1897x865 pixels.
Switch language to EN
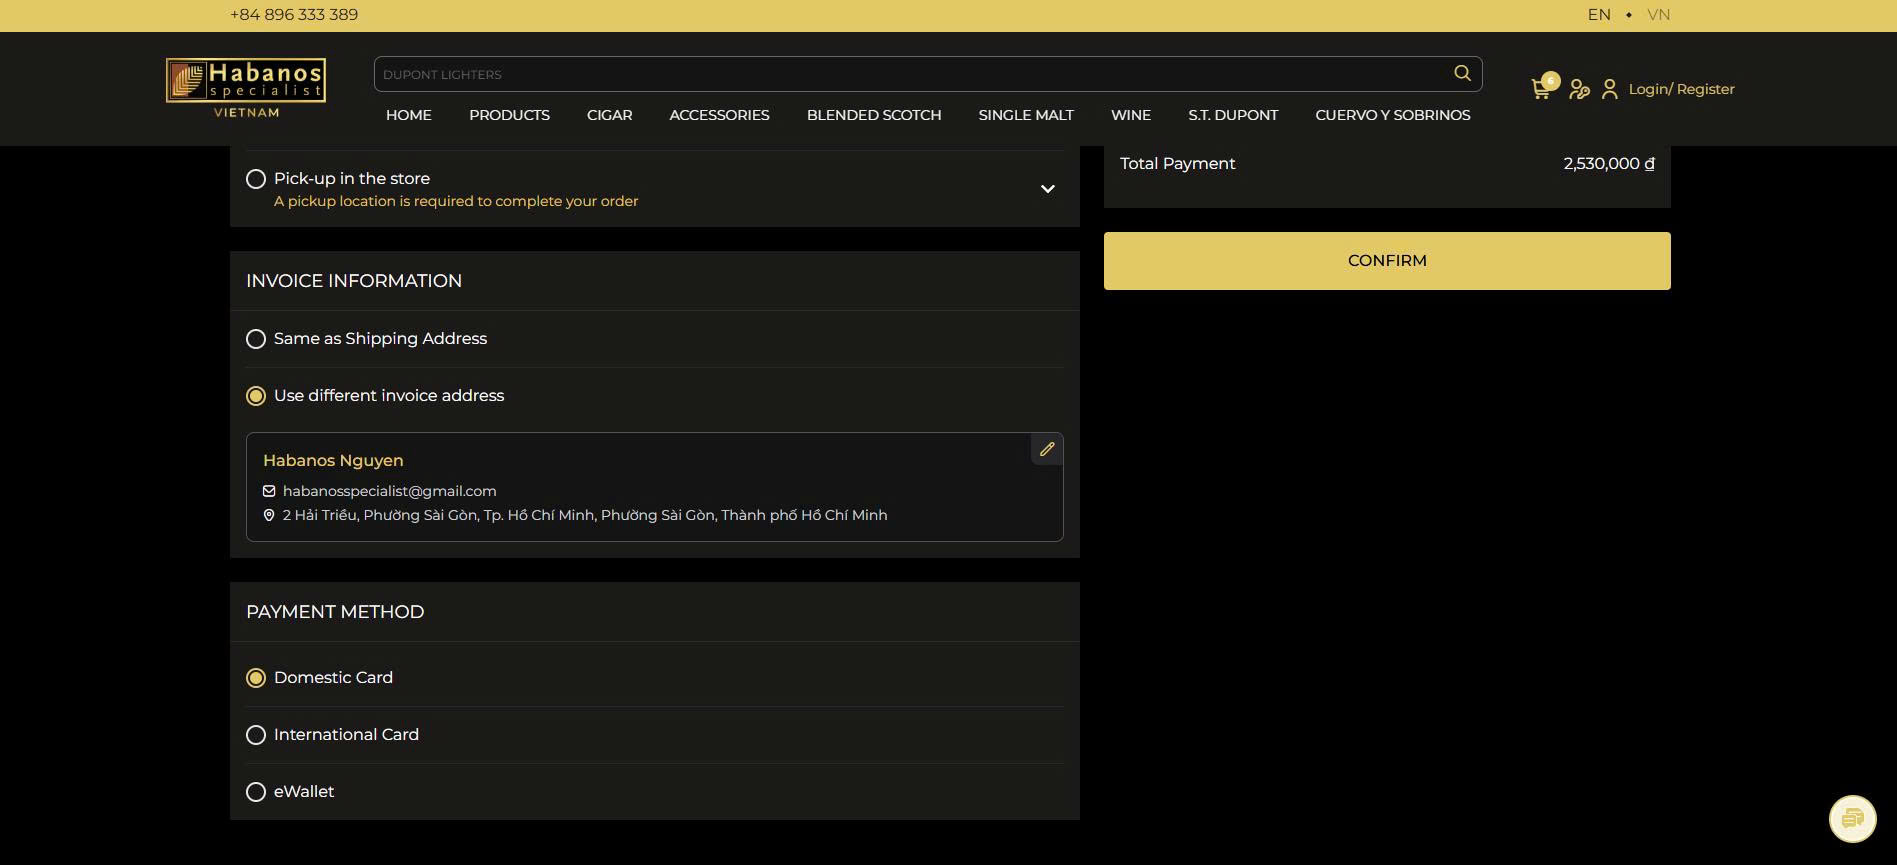1599,14
